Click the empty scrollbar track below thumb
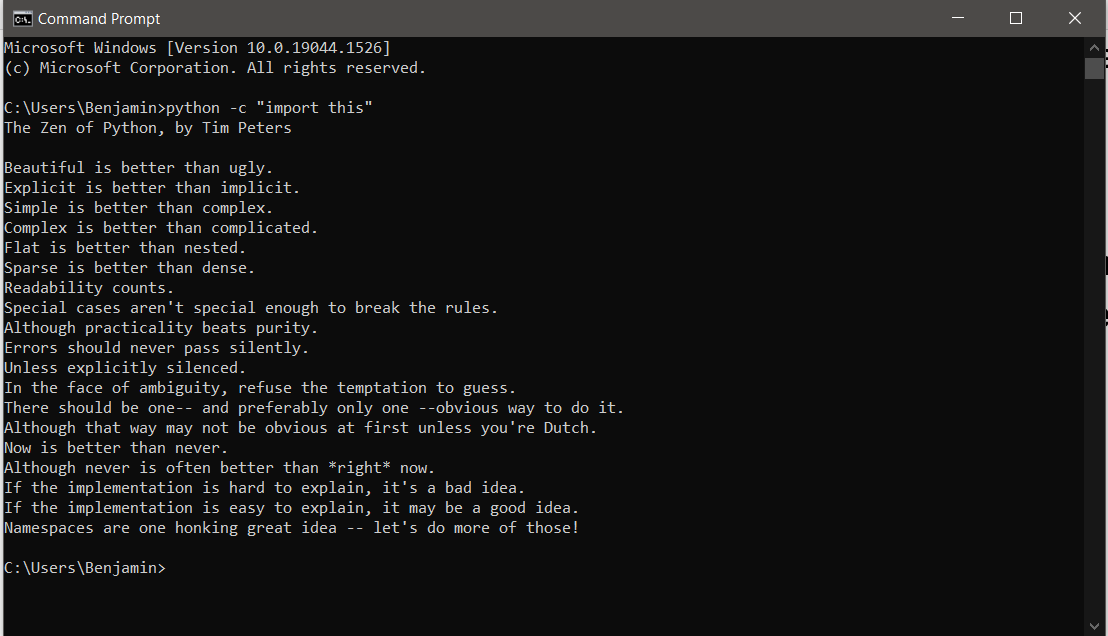 tap(1095, 346)
